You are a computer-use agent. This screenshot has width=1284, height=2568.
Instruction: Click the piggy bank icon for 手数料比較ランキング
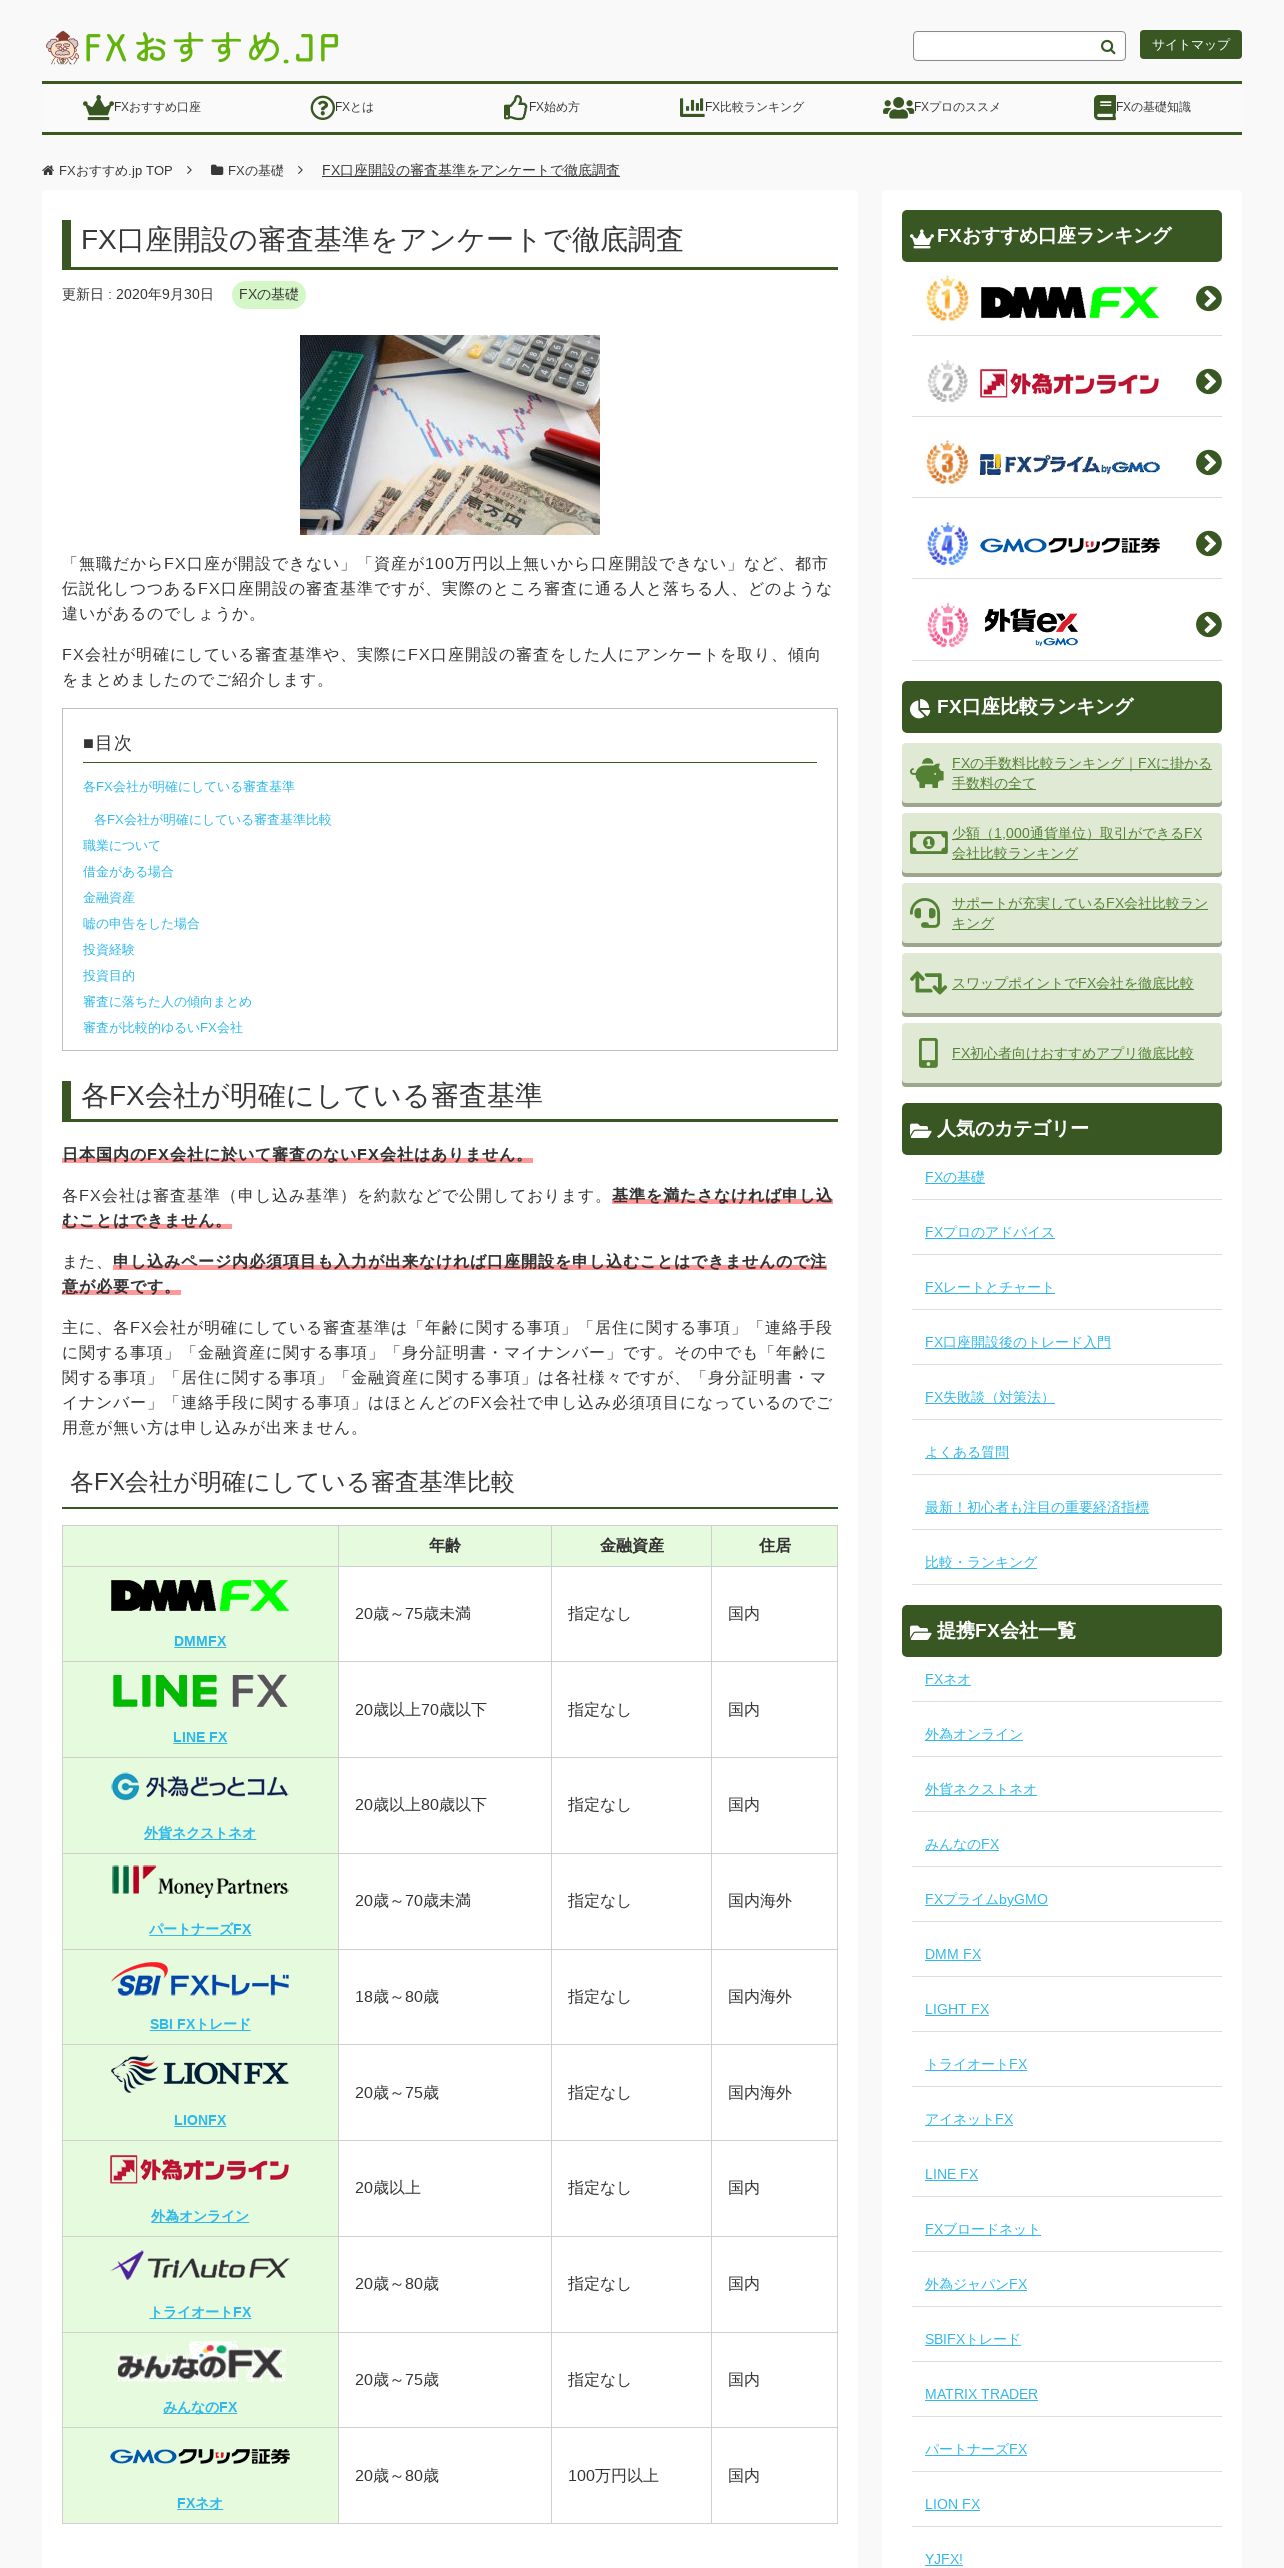coord(927,773)
